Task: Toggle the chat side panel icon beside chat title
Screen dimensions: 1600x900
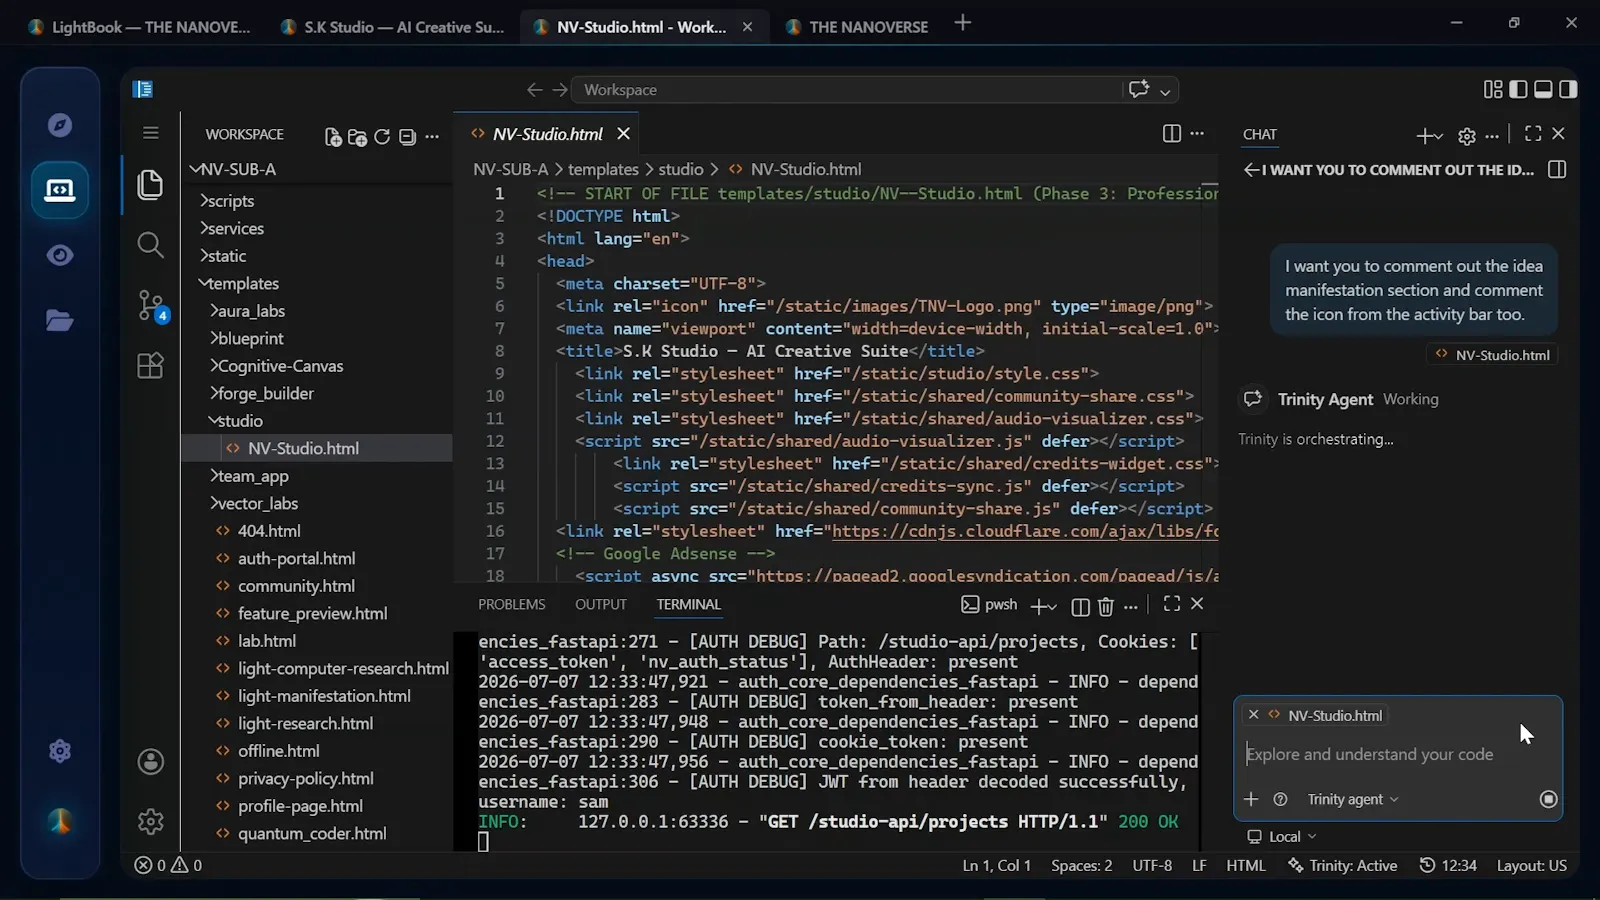Action: coord(1557,170)
